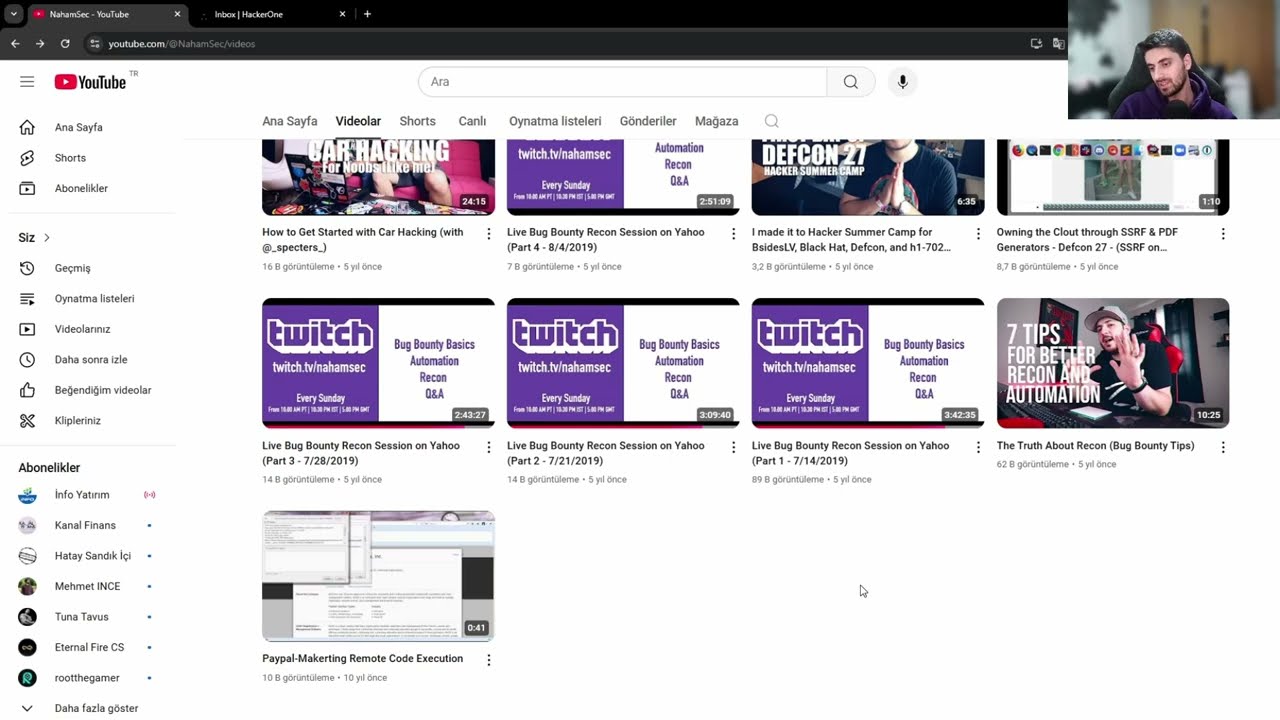
Task: Open the Ana Sayfa sidebar home icon
Action: point(27,127)
